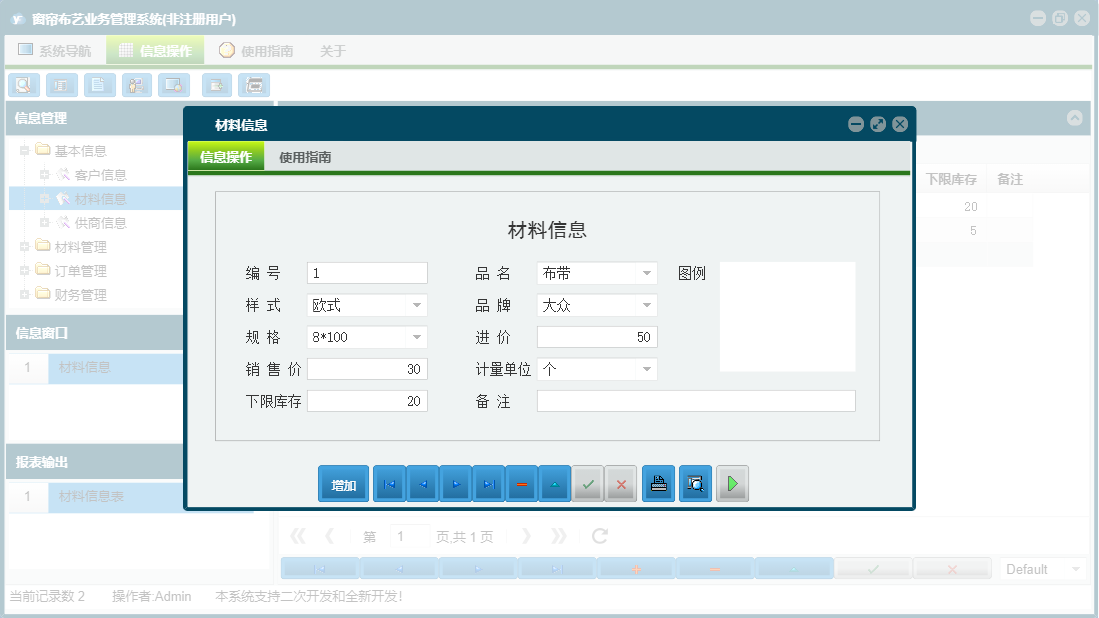
Task: Click the orange plus button in the background bar
Action: pyautogui.click(x=636, y=569)
